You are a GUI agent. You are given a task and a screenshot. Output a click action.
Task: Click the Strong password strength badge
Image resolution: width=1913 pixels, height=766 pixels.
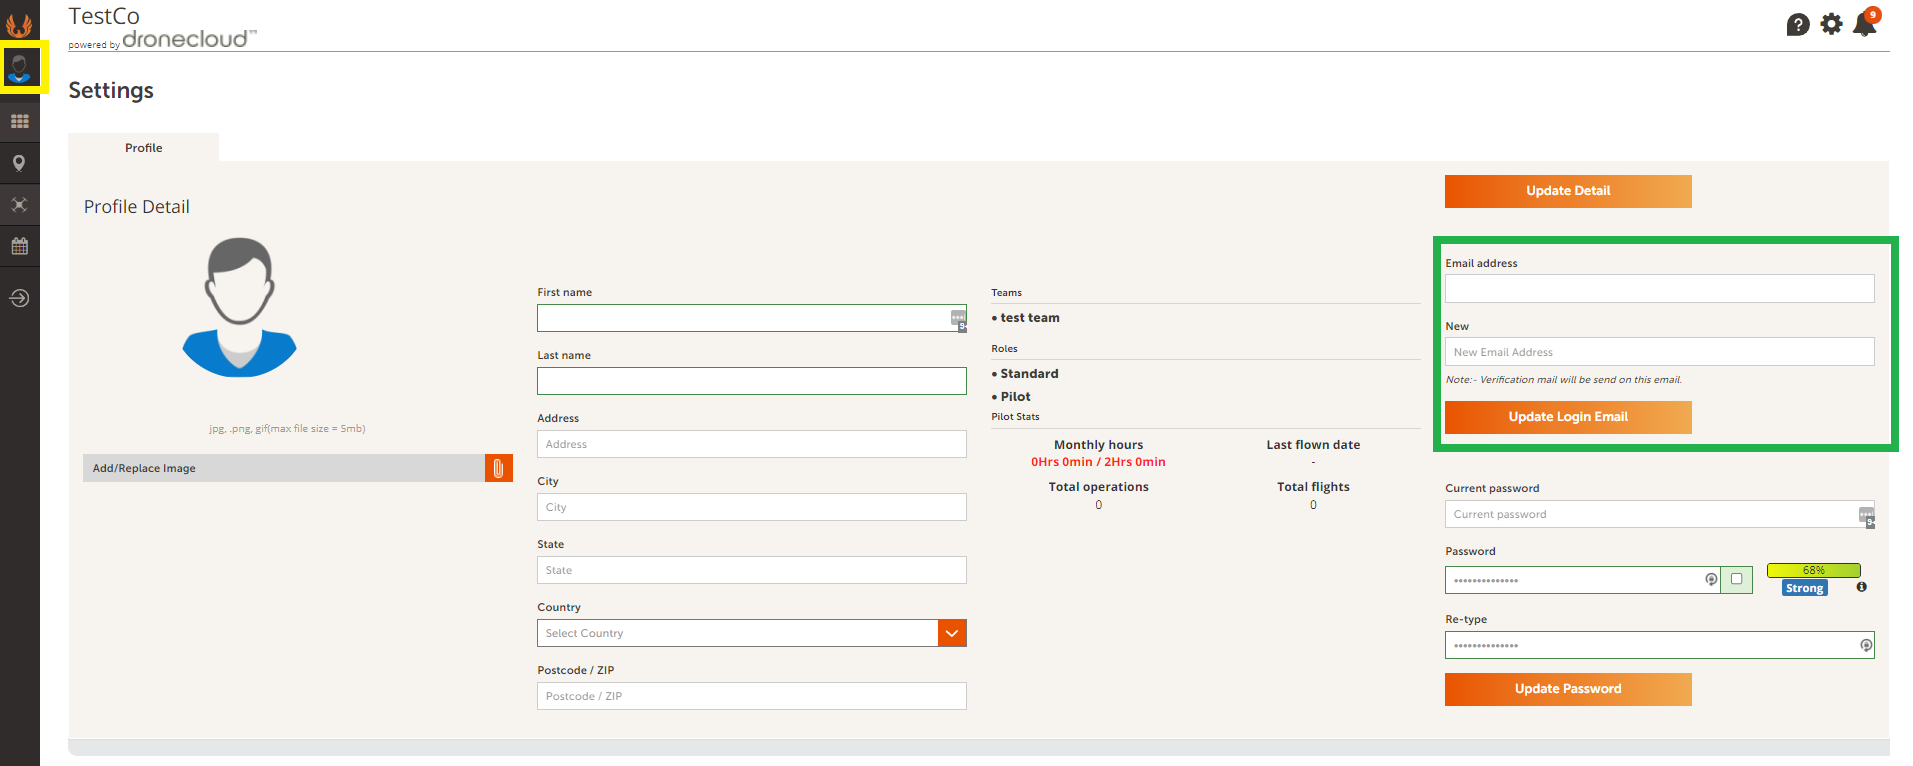(1804, 588)
